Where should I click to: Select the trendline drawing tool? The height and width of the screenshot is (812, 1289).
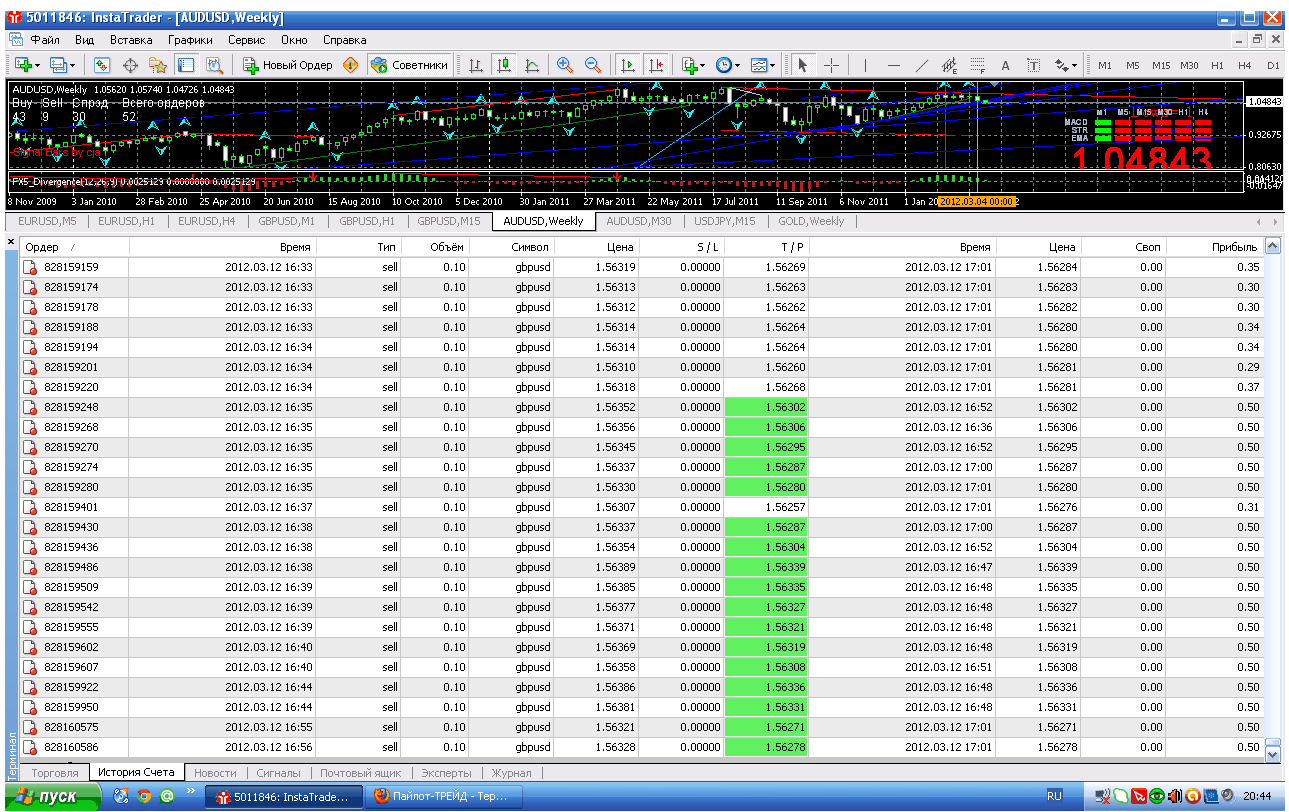click(922, 65)
